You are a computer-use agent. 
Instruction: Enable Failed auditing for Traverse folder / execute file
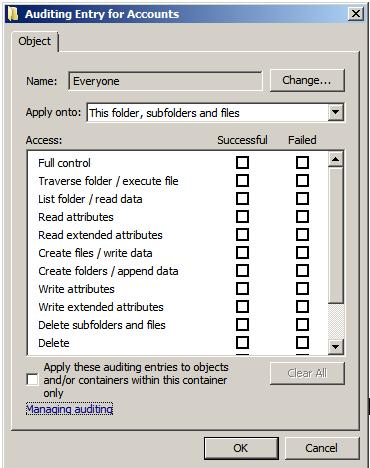pos(302,181)
